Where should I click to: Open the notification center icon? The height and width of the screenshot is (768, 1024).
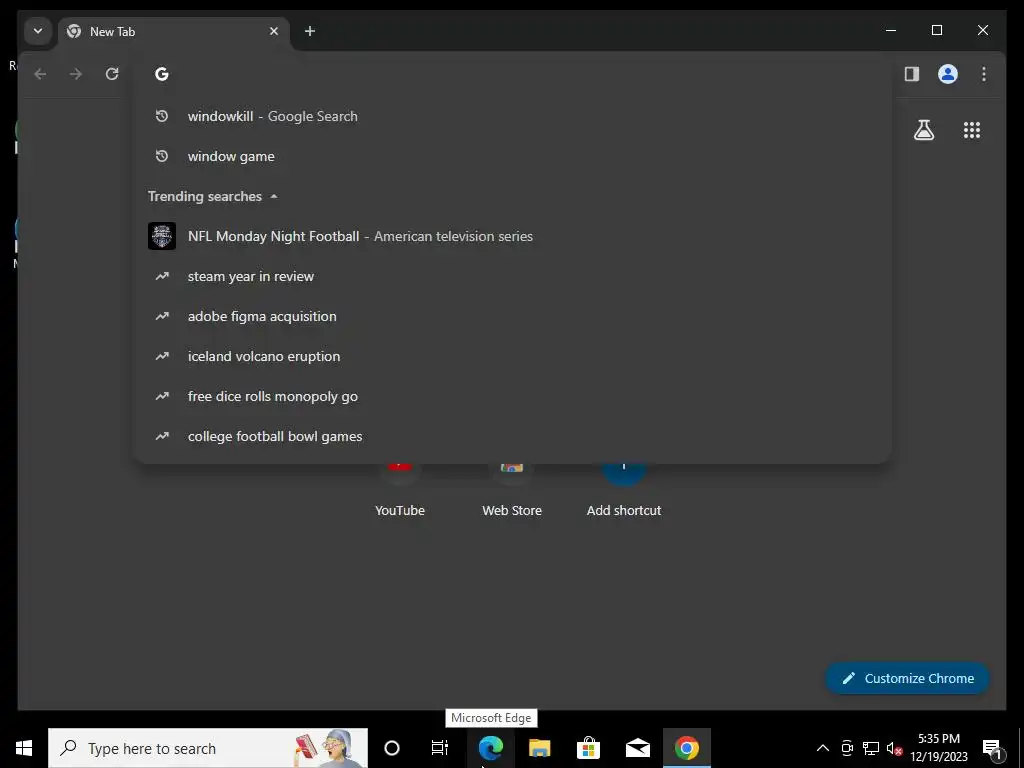pyautogui.click(x=992, y=748)
